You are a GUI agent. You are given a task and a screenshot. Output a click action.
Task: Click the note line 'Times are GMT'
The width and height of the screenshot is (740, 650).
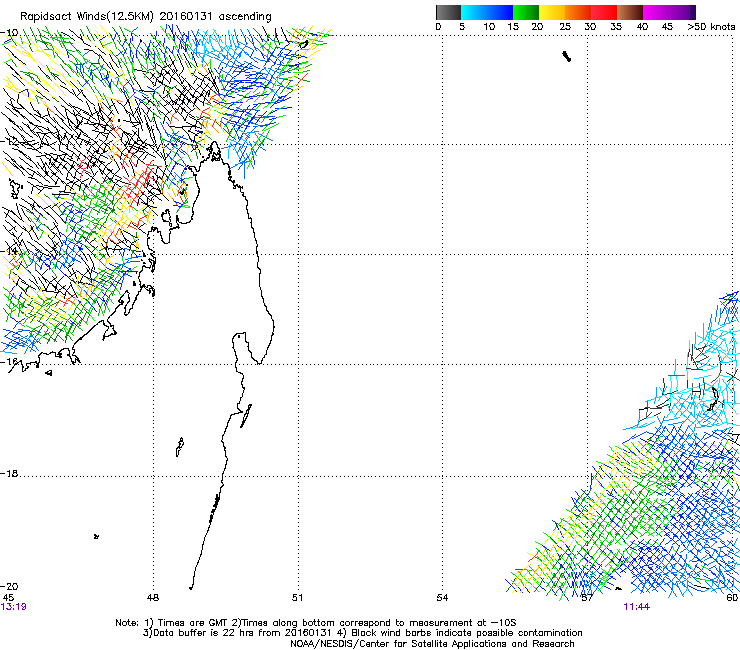click(x=195, y=623)
